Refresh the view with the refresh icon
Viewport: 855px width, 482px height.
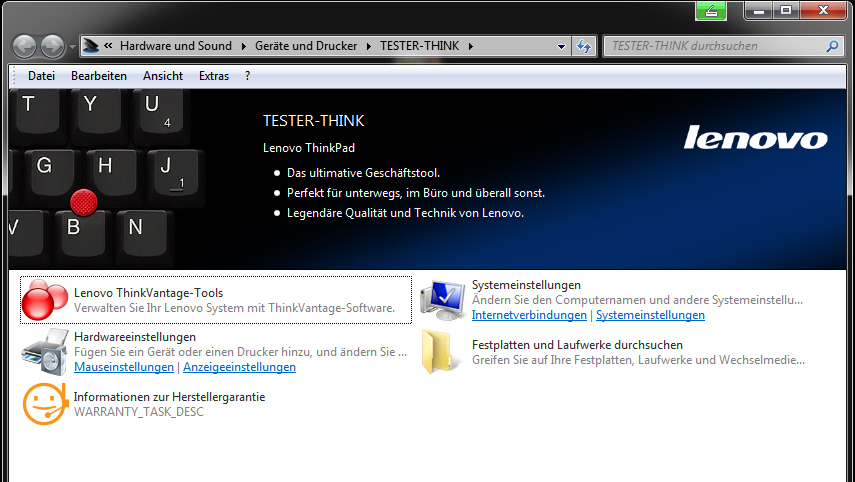pyautogui.click(x=584, y=46)
